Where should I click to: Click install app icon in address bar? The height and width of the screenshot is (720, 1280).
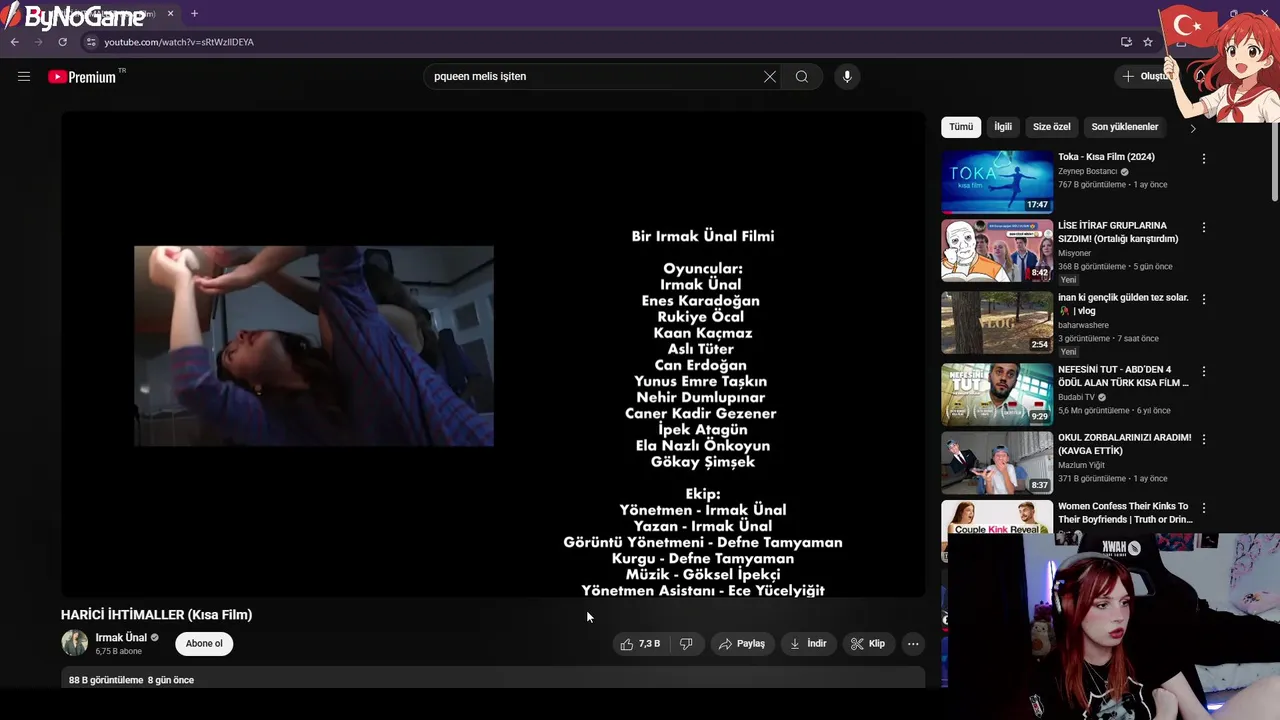(x=1126, y=42)
